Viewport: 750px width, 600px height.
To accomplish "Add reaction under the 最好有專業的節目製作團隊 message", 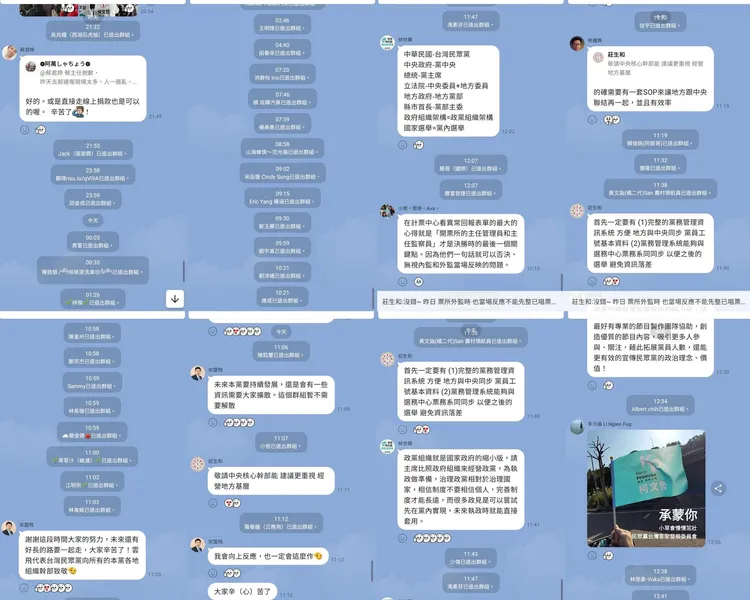I will pyautogui.click(x=592, y=385).
